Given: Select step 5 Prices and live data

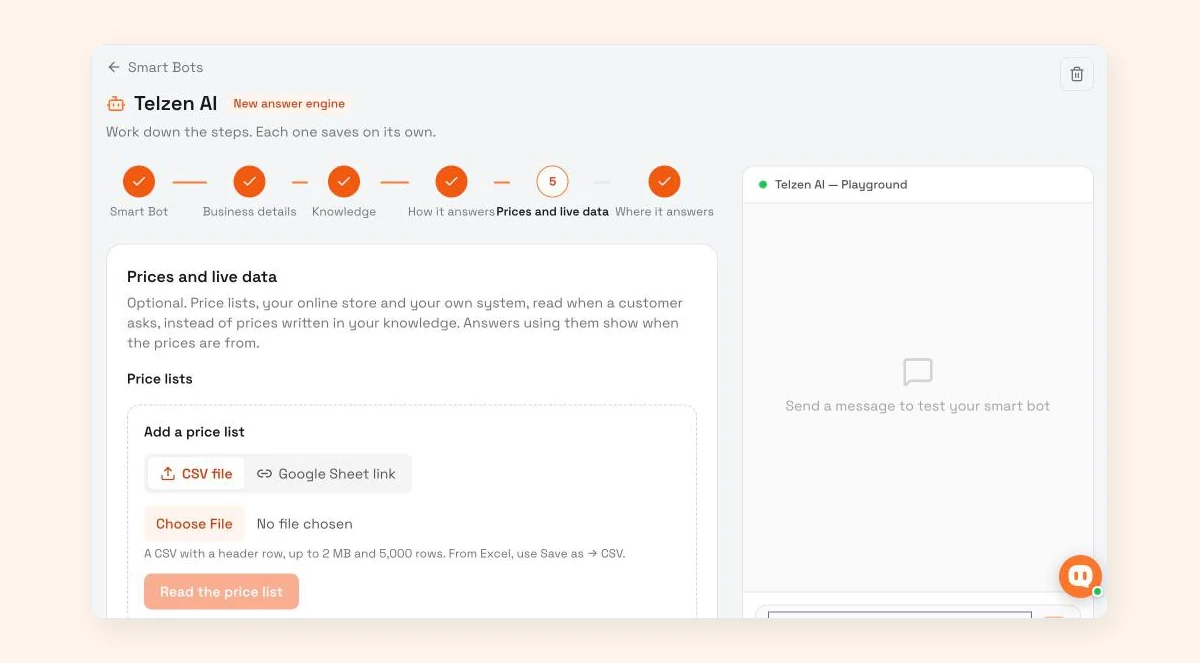Looking at the screenshot, I should pos(552,181).
